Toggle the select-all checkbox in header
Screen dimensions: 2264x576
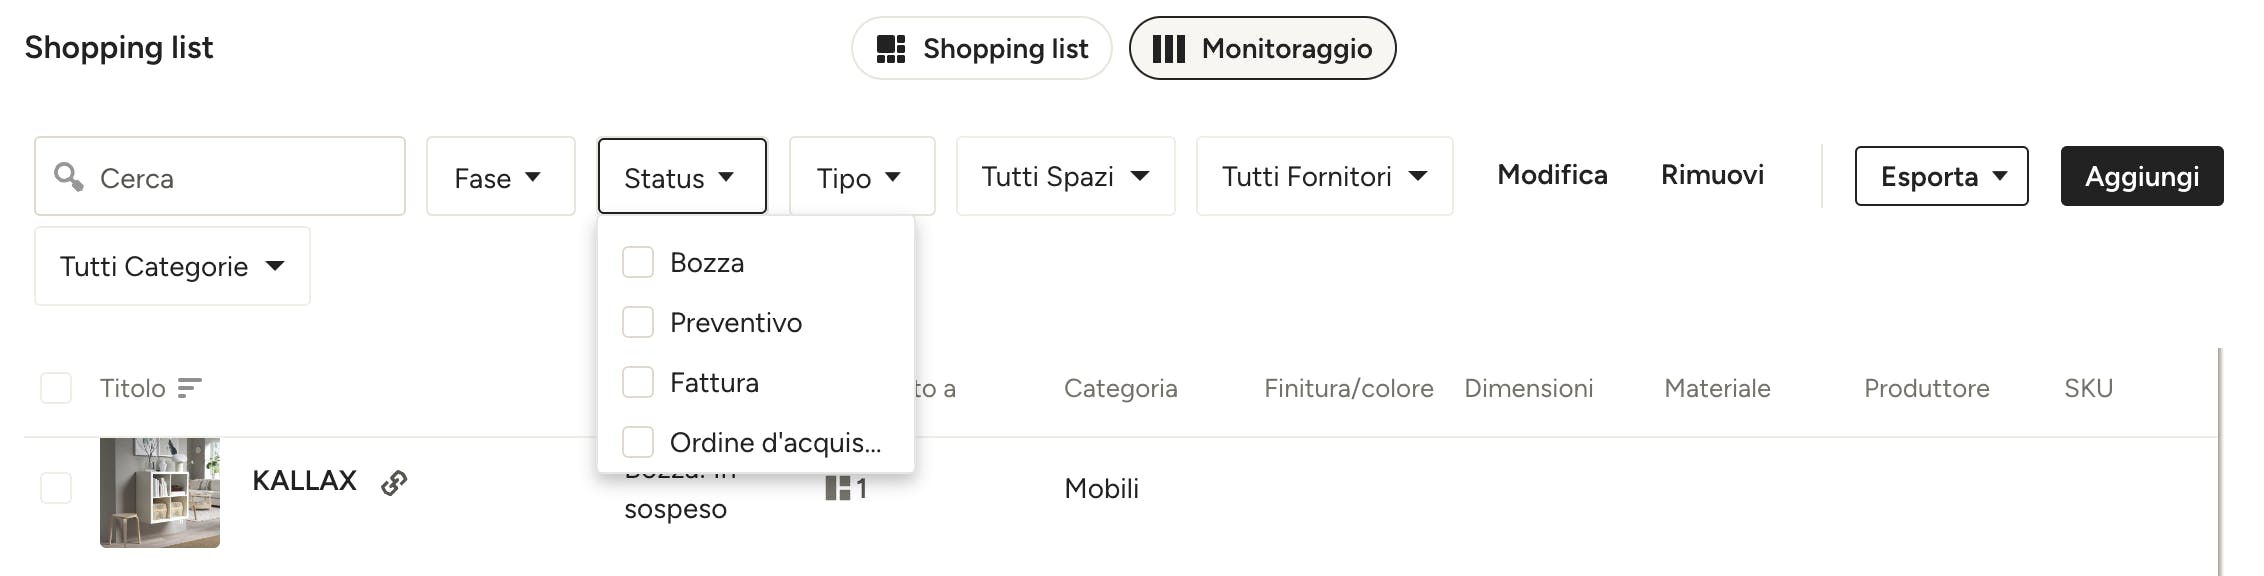tap(56, 388)
